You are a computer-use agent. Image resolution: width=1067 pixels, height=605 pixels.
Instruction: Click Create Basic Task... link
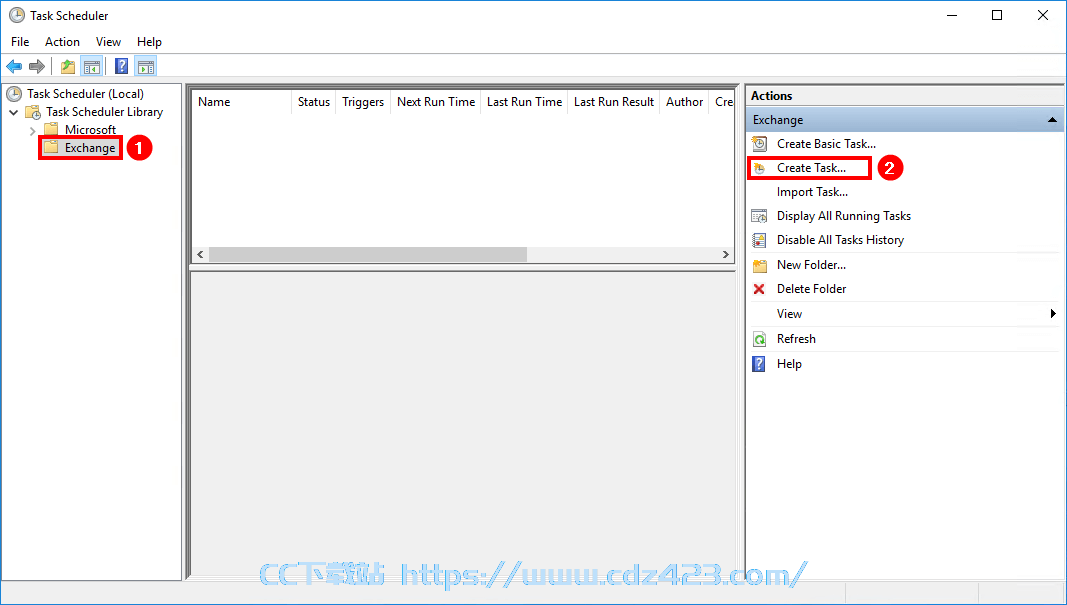[x=826, y=144]
